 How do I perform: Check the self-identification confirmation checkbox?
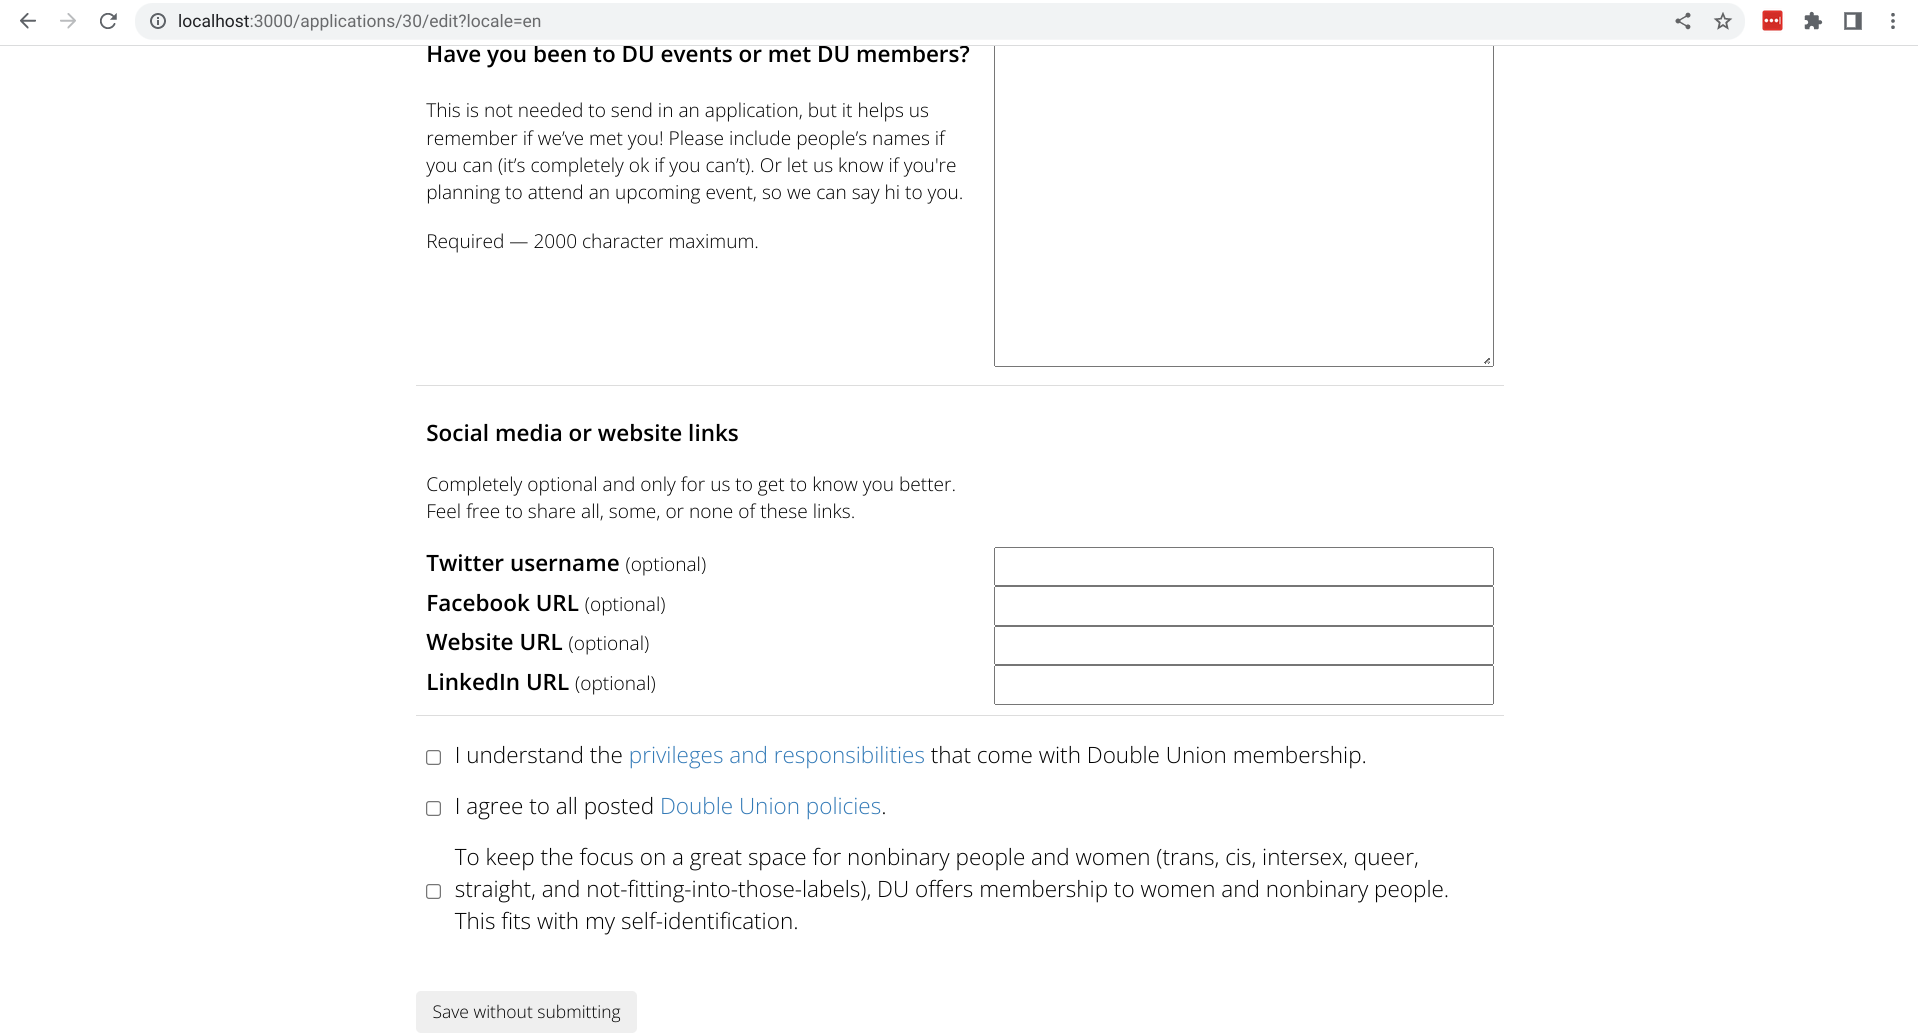[434, 891]
